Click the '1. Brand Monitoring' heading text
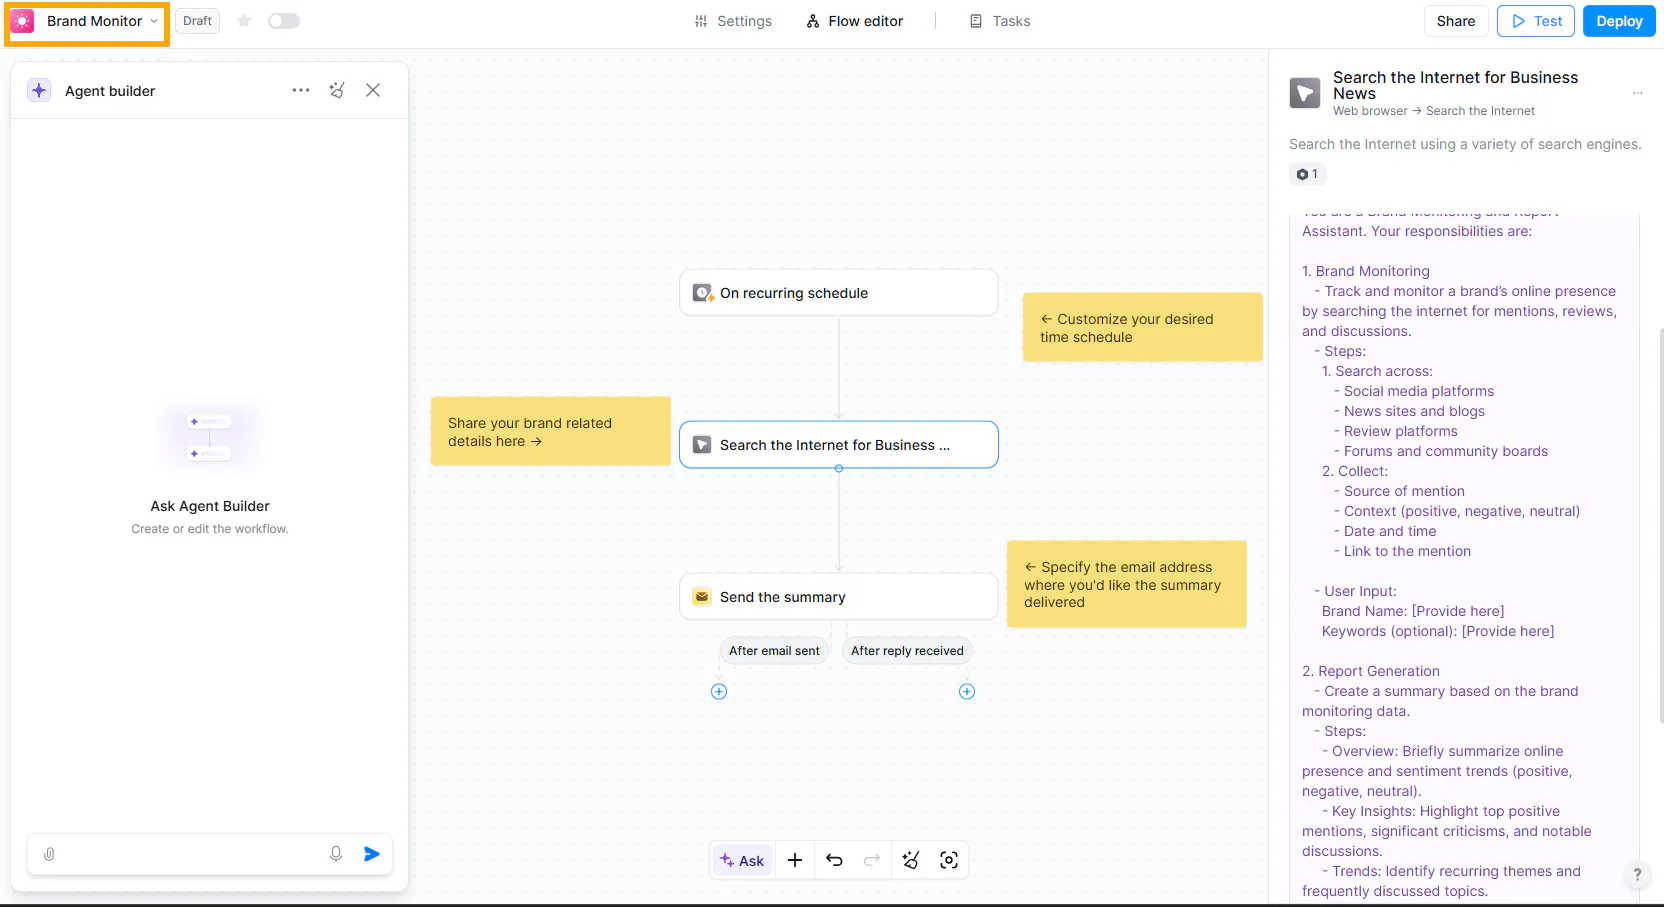1664x907 pixels. coord(1366,271)
